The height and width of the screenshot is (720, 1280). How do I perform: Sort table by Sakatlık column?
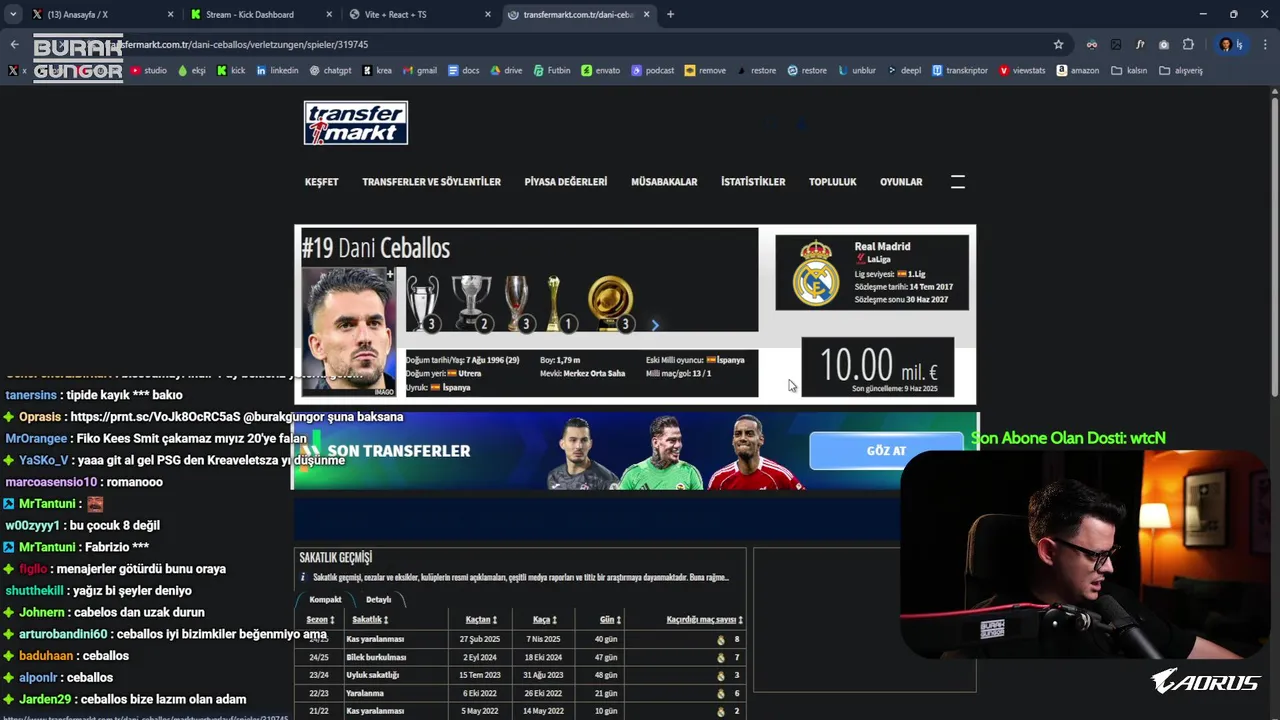click(370, 620)
